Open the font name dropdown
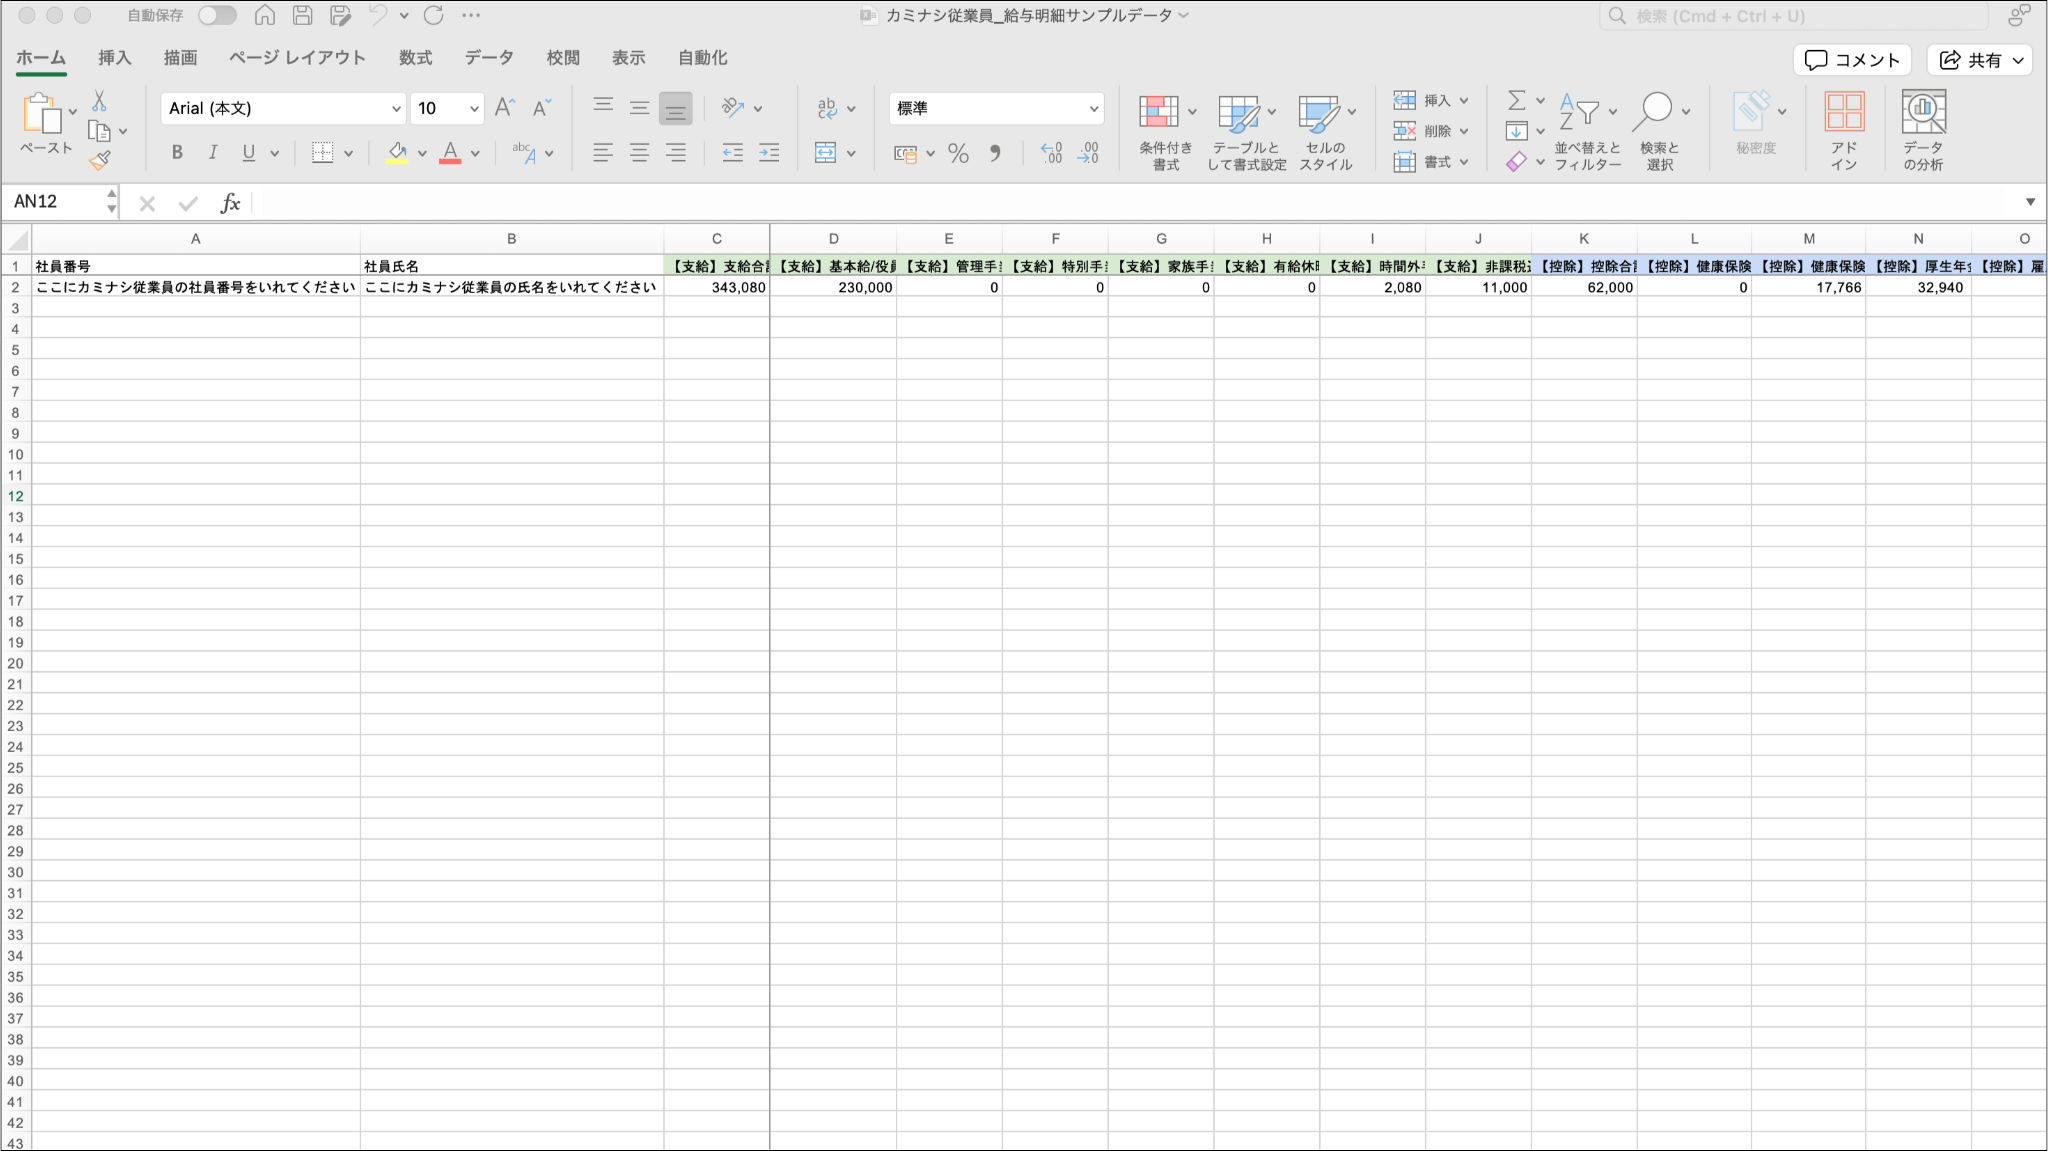 396,108
